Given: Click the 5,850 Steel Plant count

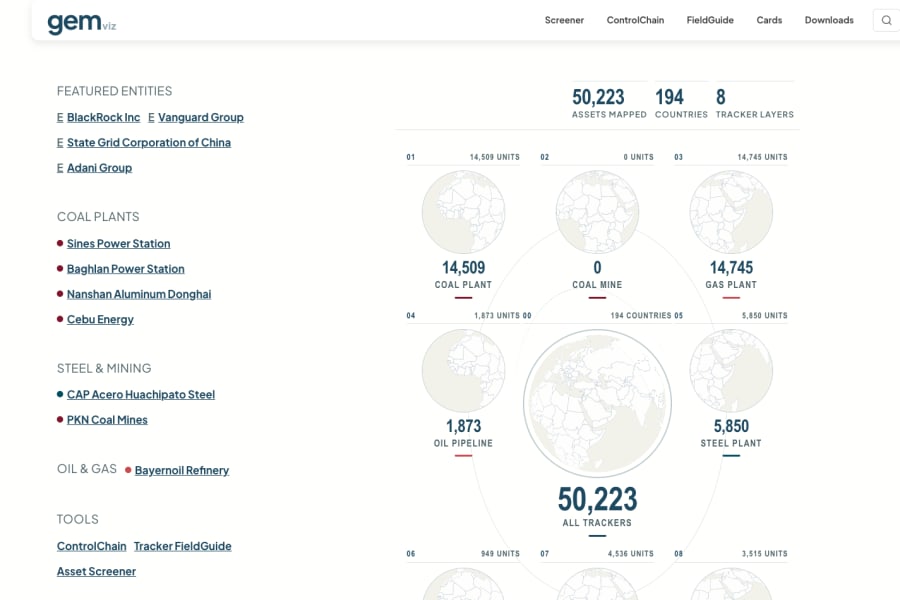Looking at the screenshot, I should 731,426.
